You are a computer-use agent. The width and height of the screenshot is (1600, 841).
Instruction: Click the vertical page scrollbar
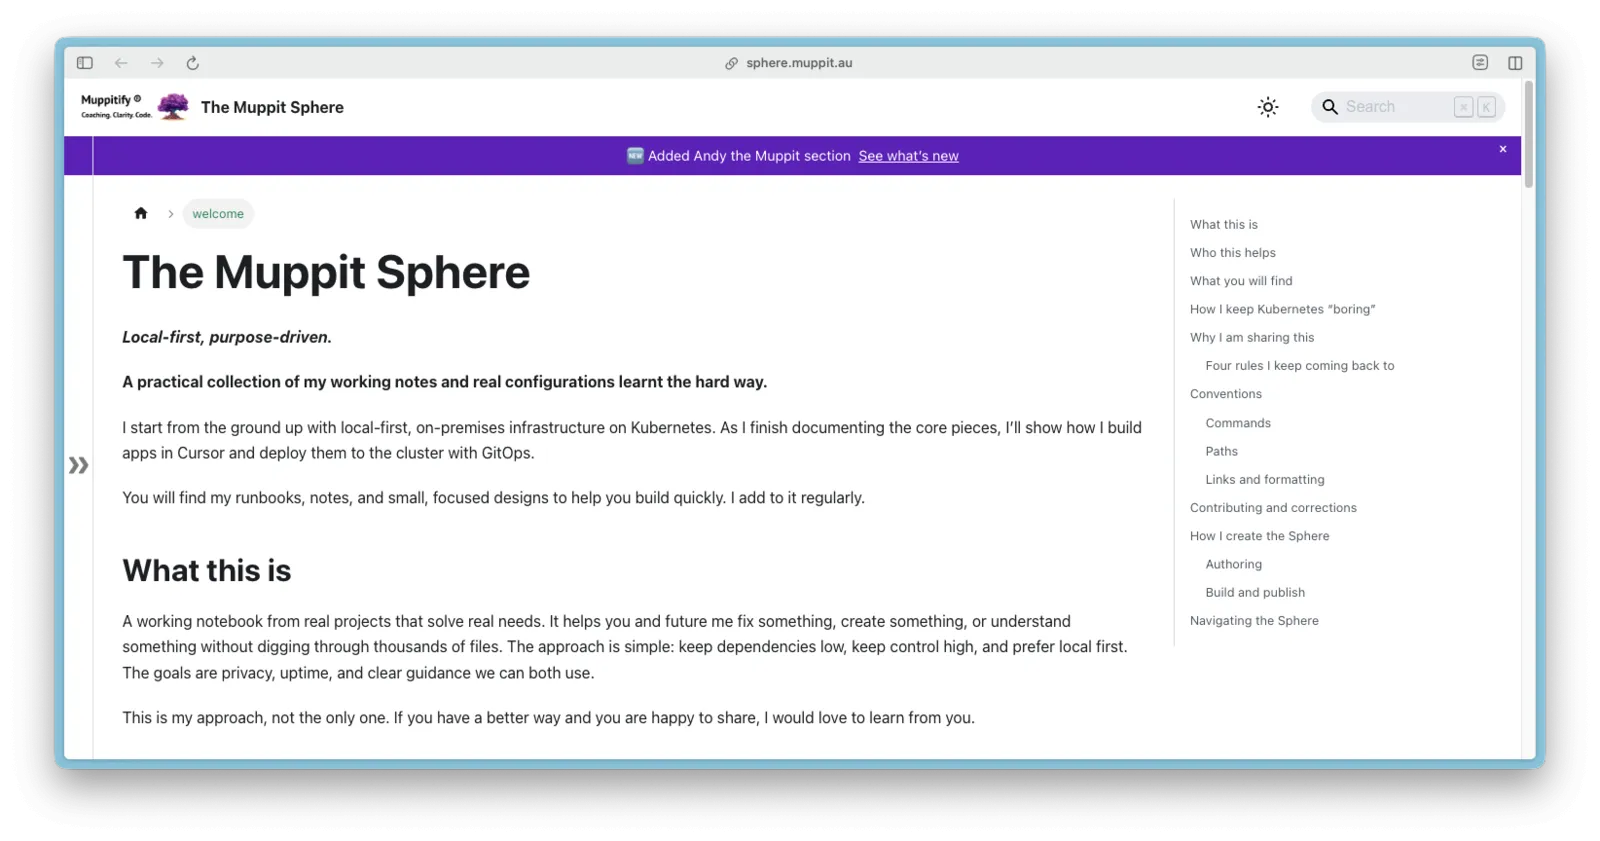click(1528, 135)
